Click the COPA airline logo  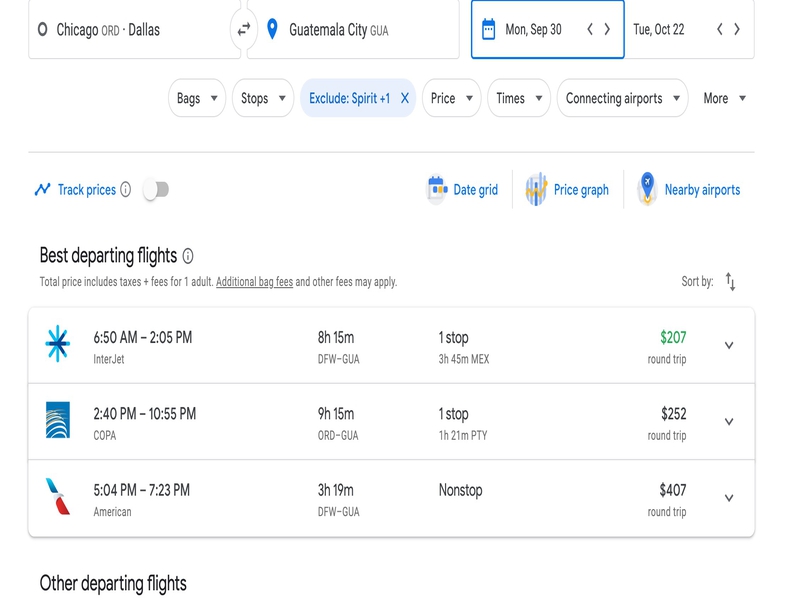pyautogui.click(x=58, y=420)
